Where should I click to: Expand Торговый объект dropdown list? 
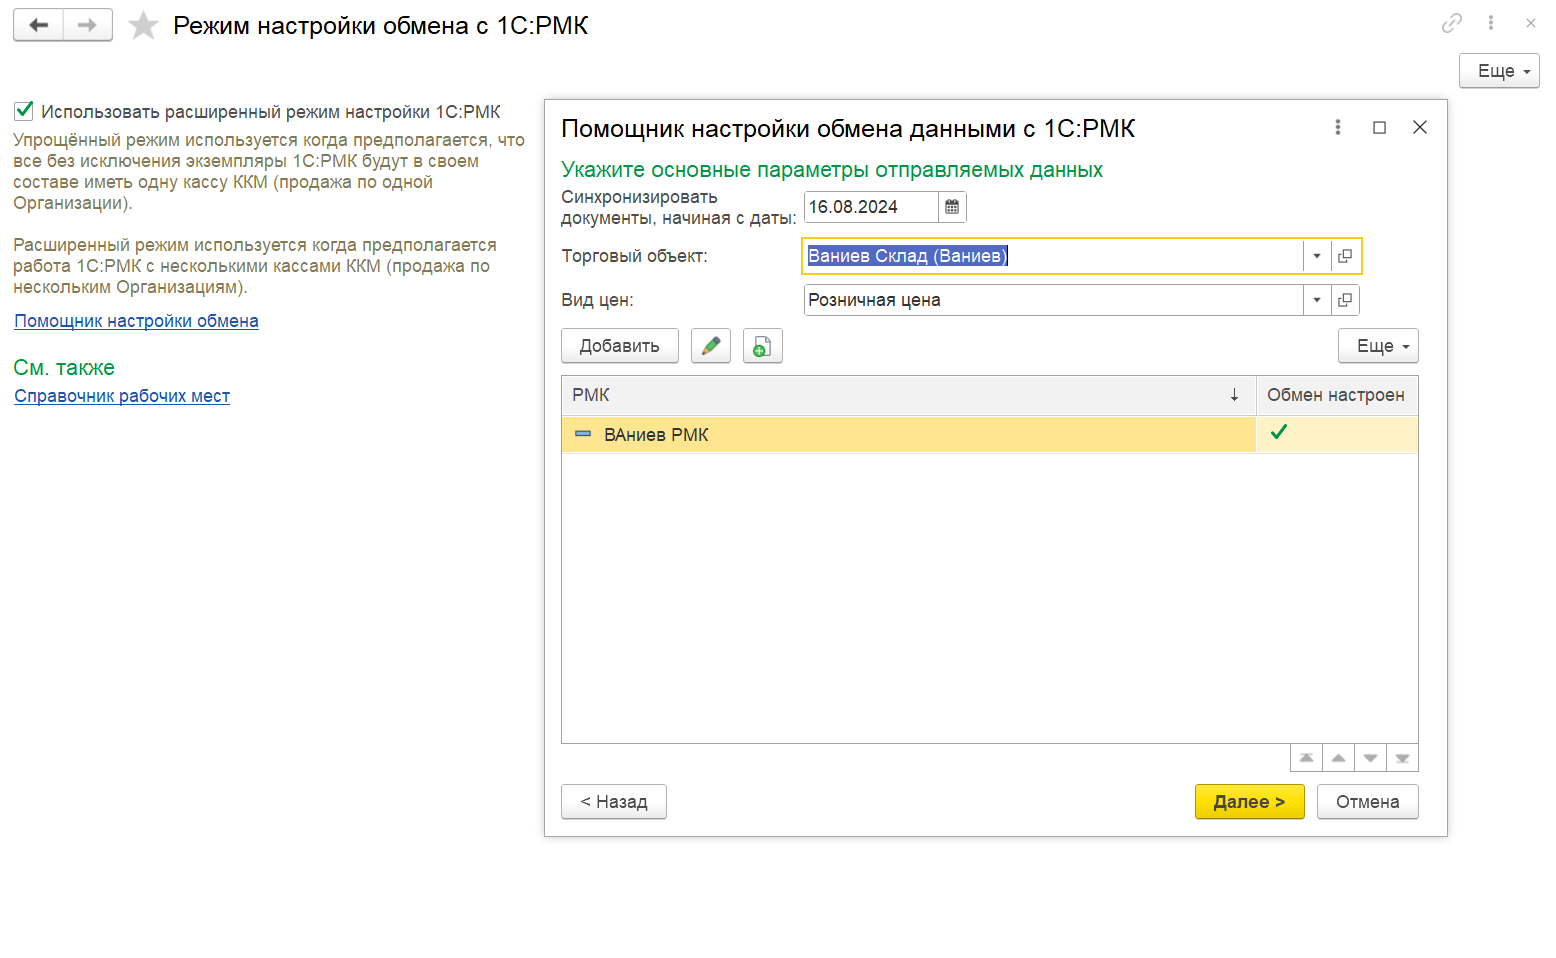(x=1317, y=256)
